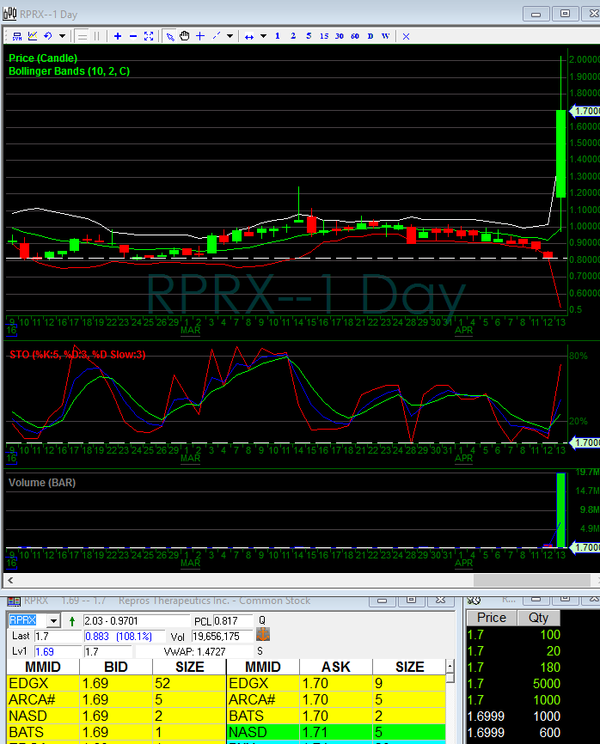Screen dimensions: 600x744
Task: Open the chart studies icon
Action: 31,36
